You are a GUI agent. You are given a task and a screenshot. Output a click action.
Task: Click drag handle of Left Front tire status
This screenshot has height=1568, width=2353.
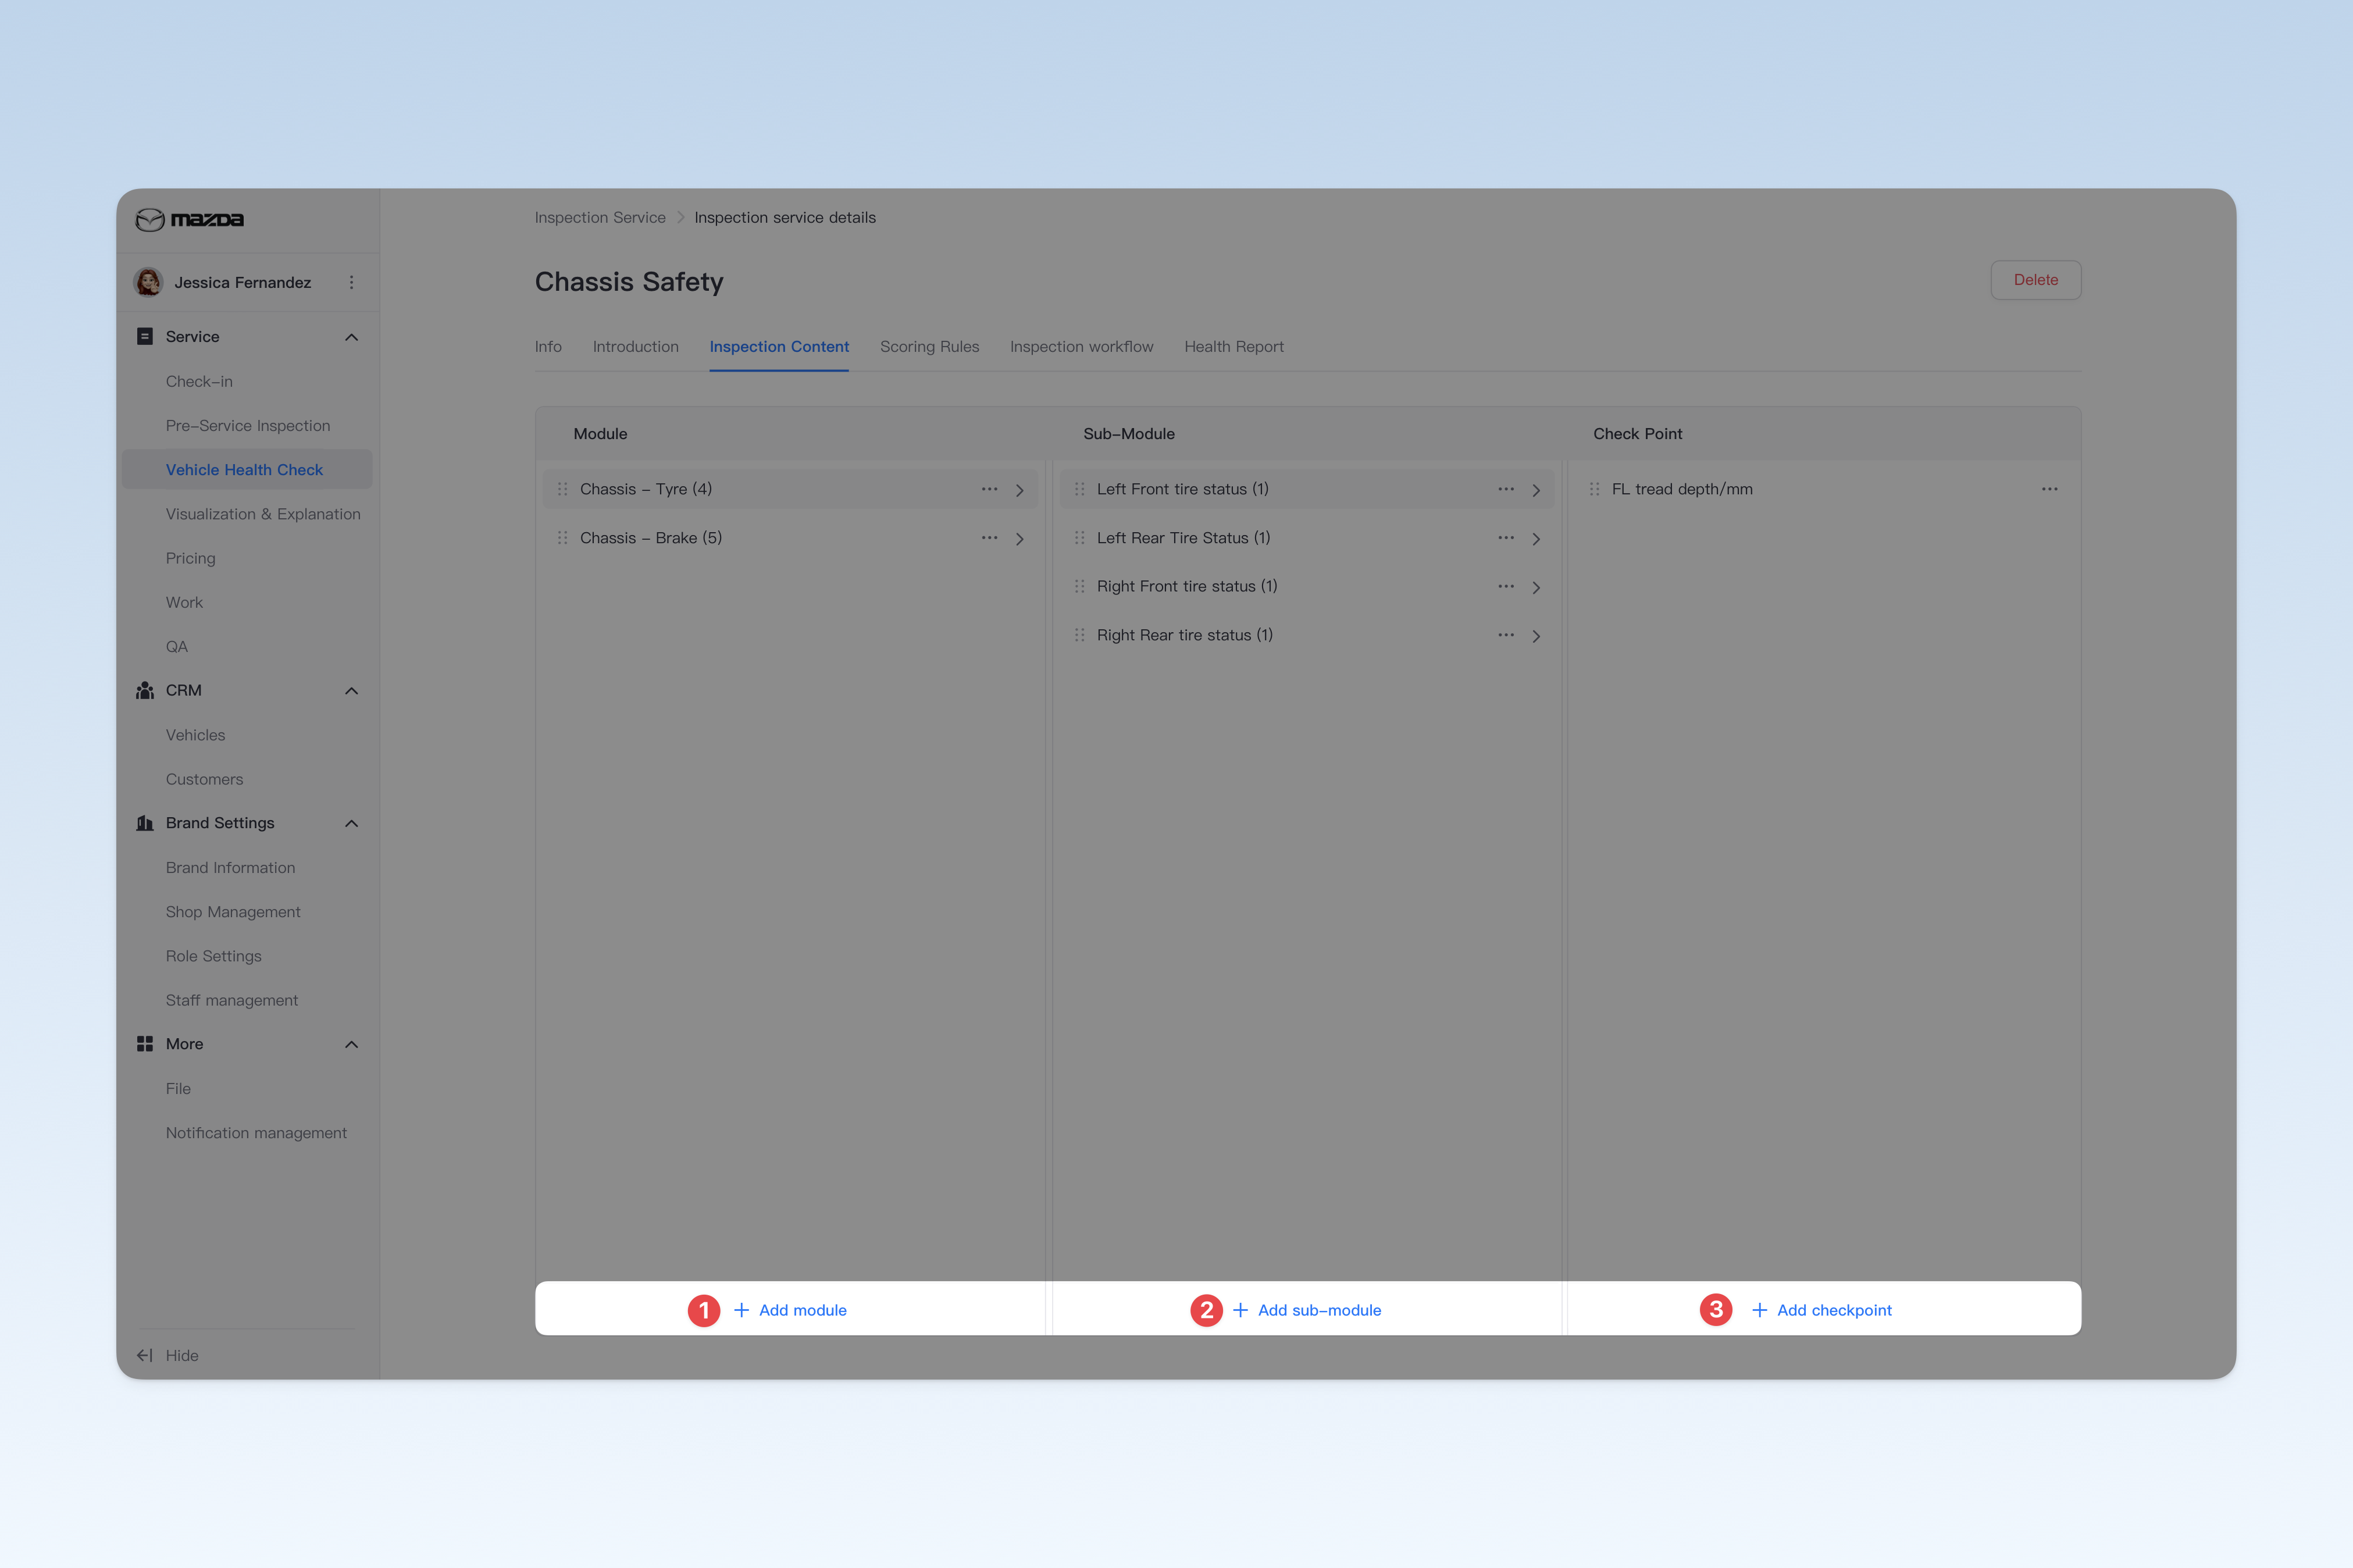coord(1079,489)
